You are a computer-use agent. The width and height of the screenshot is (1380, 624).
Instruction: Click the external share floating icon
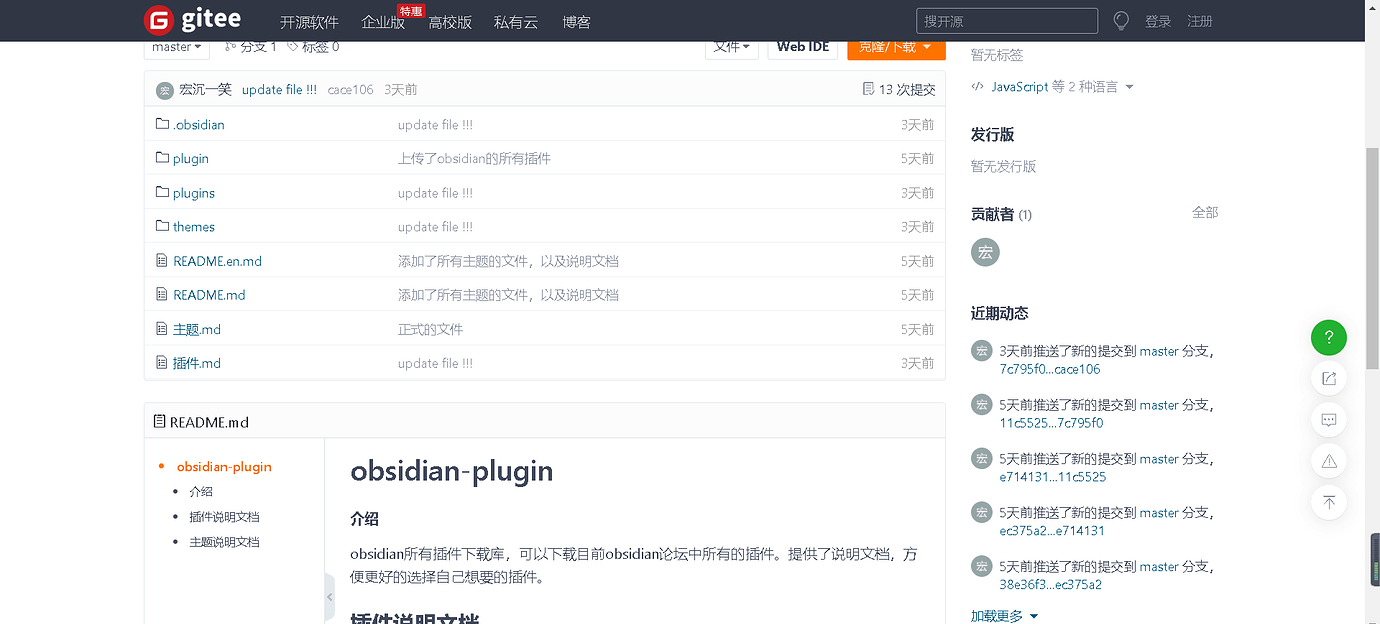[x=1329, y=378]
